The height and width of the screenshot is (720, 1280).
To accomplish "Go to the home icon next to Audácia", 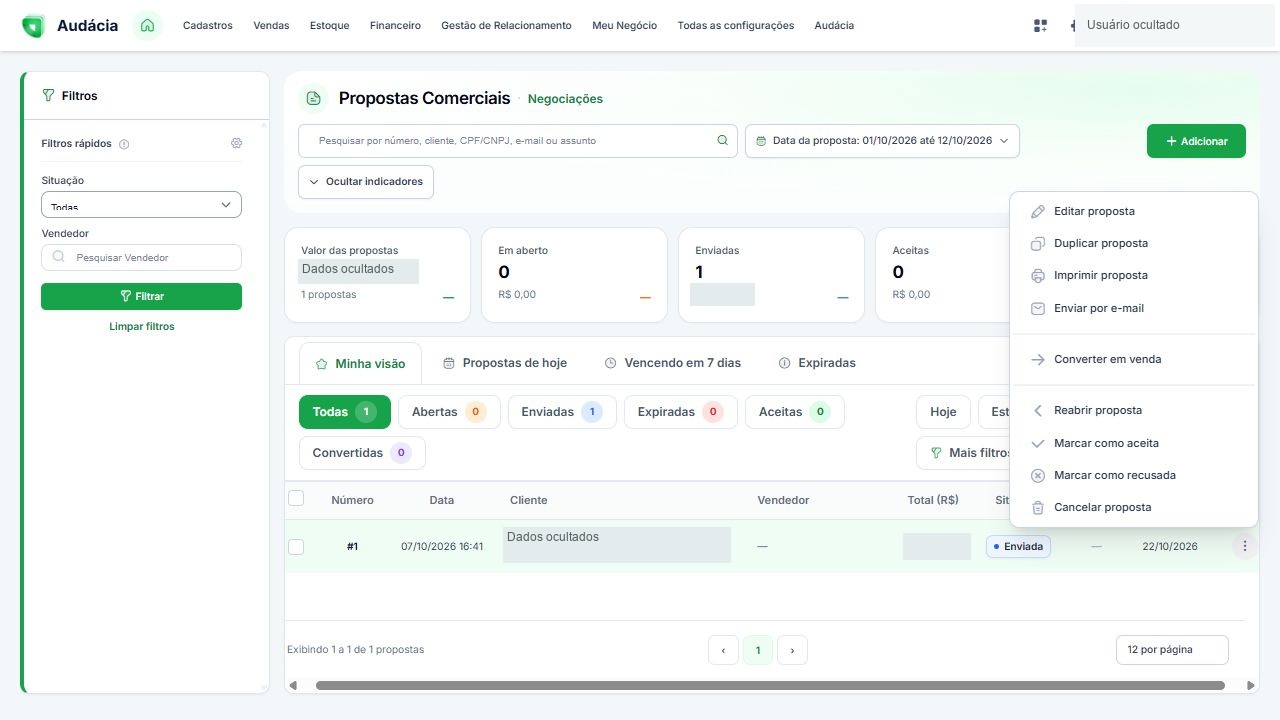I will (x=147, y=26).
